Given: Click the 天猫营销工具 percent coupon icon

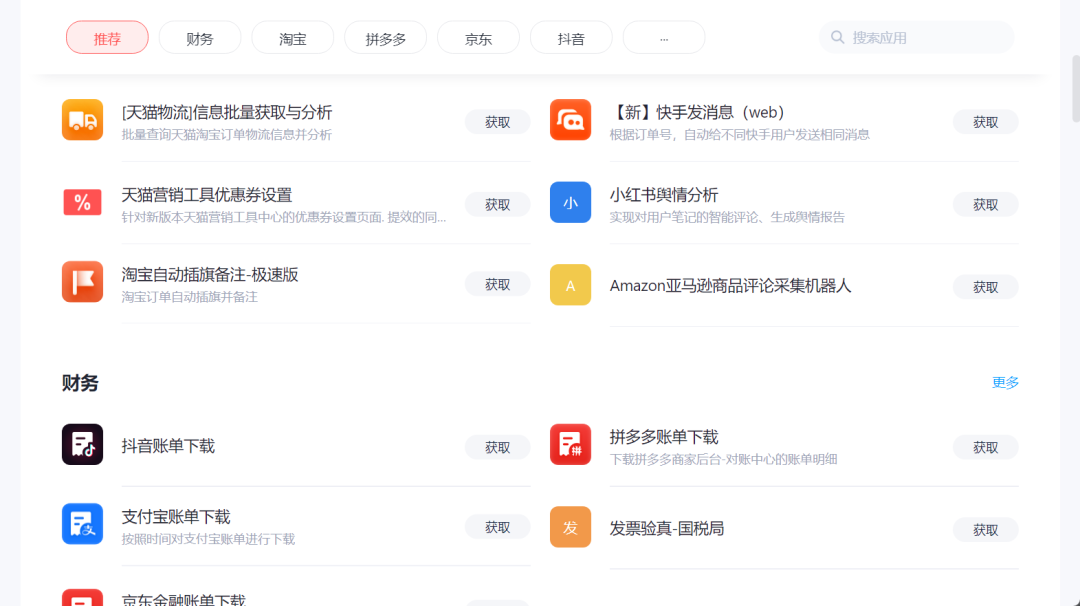Looking at the screenshot, I should click(83, 202).
